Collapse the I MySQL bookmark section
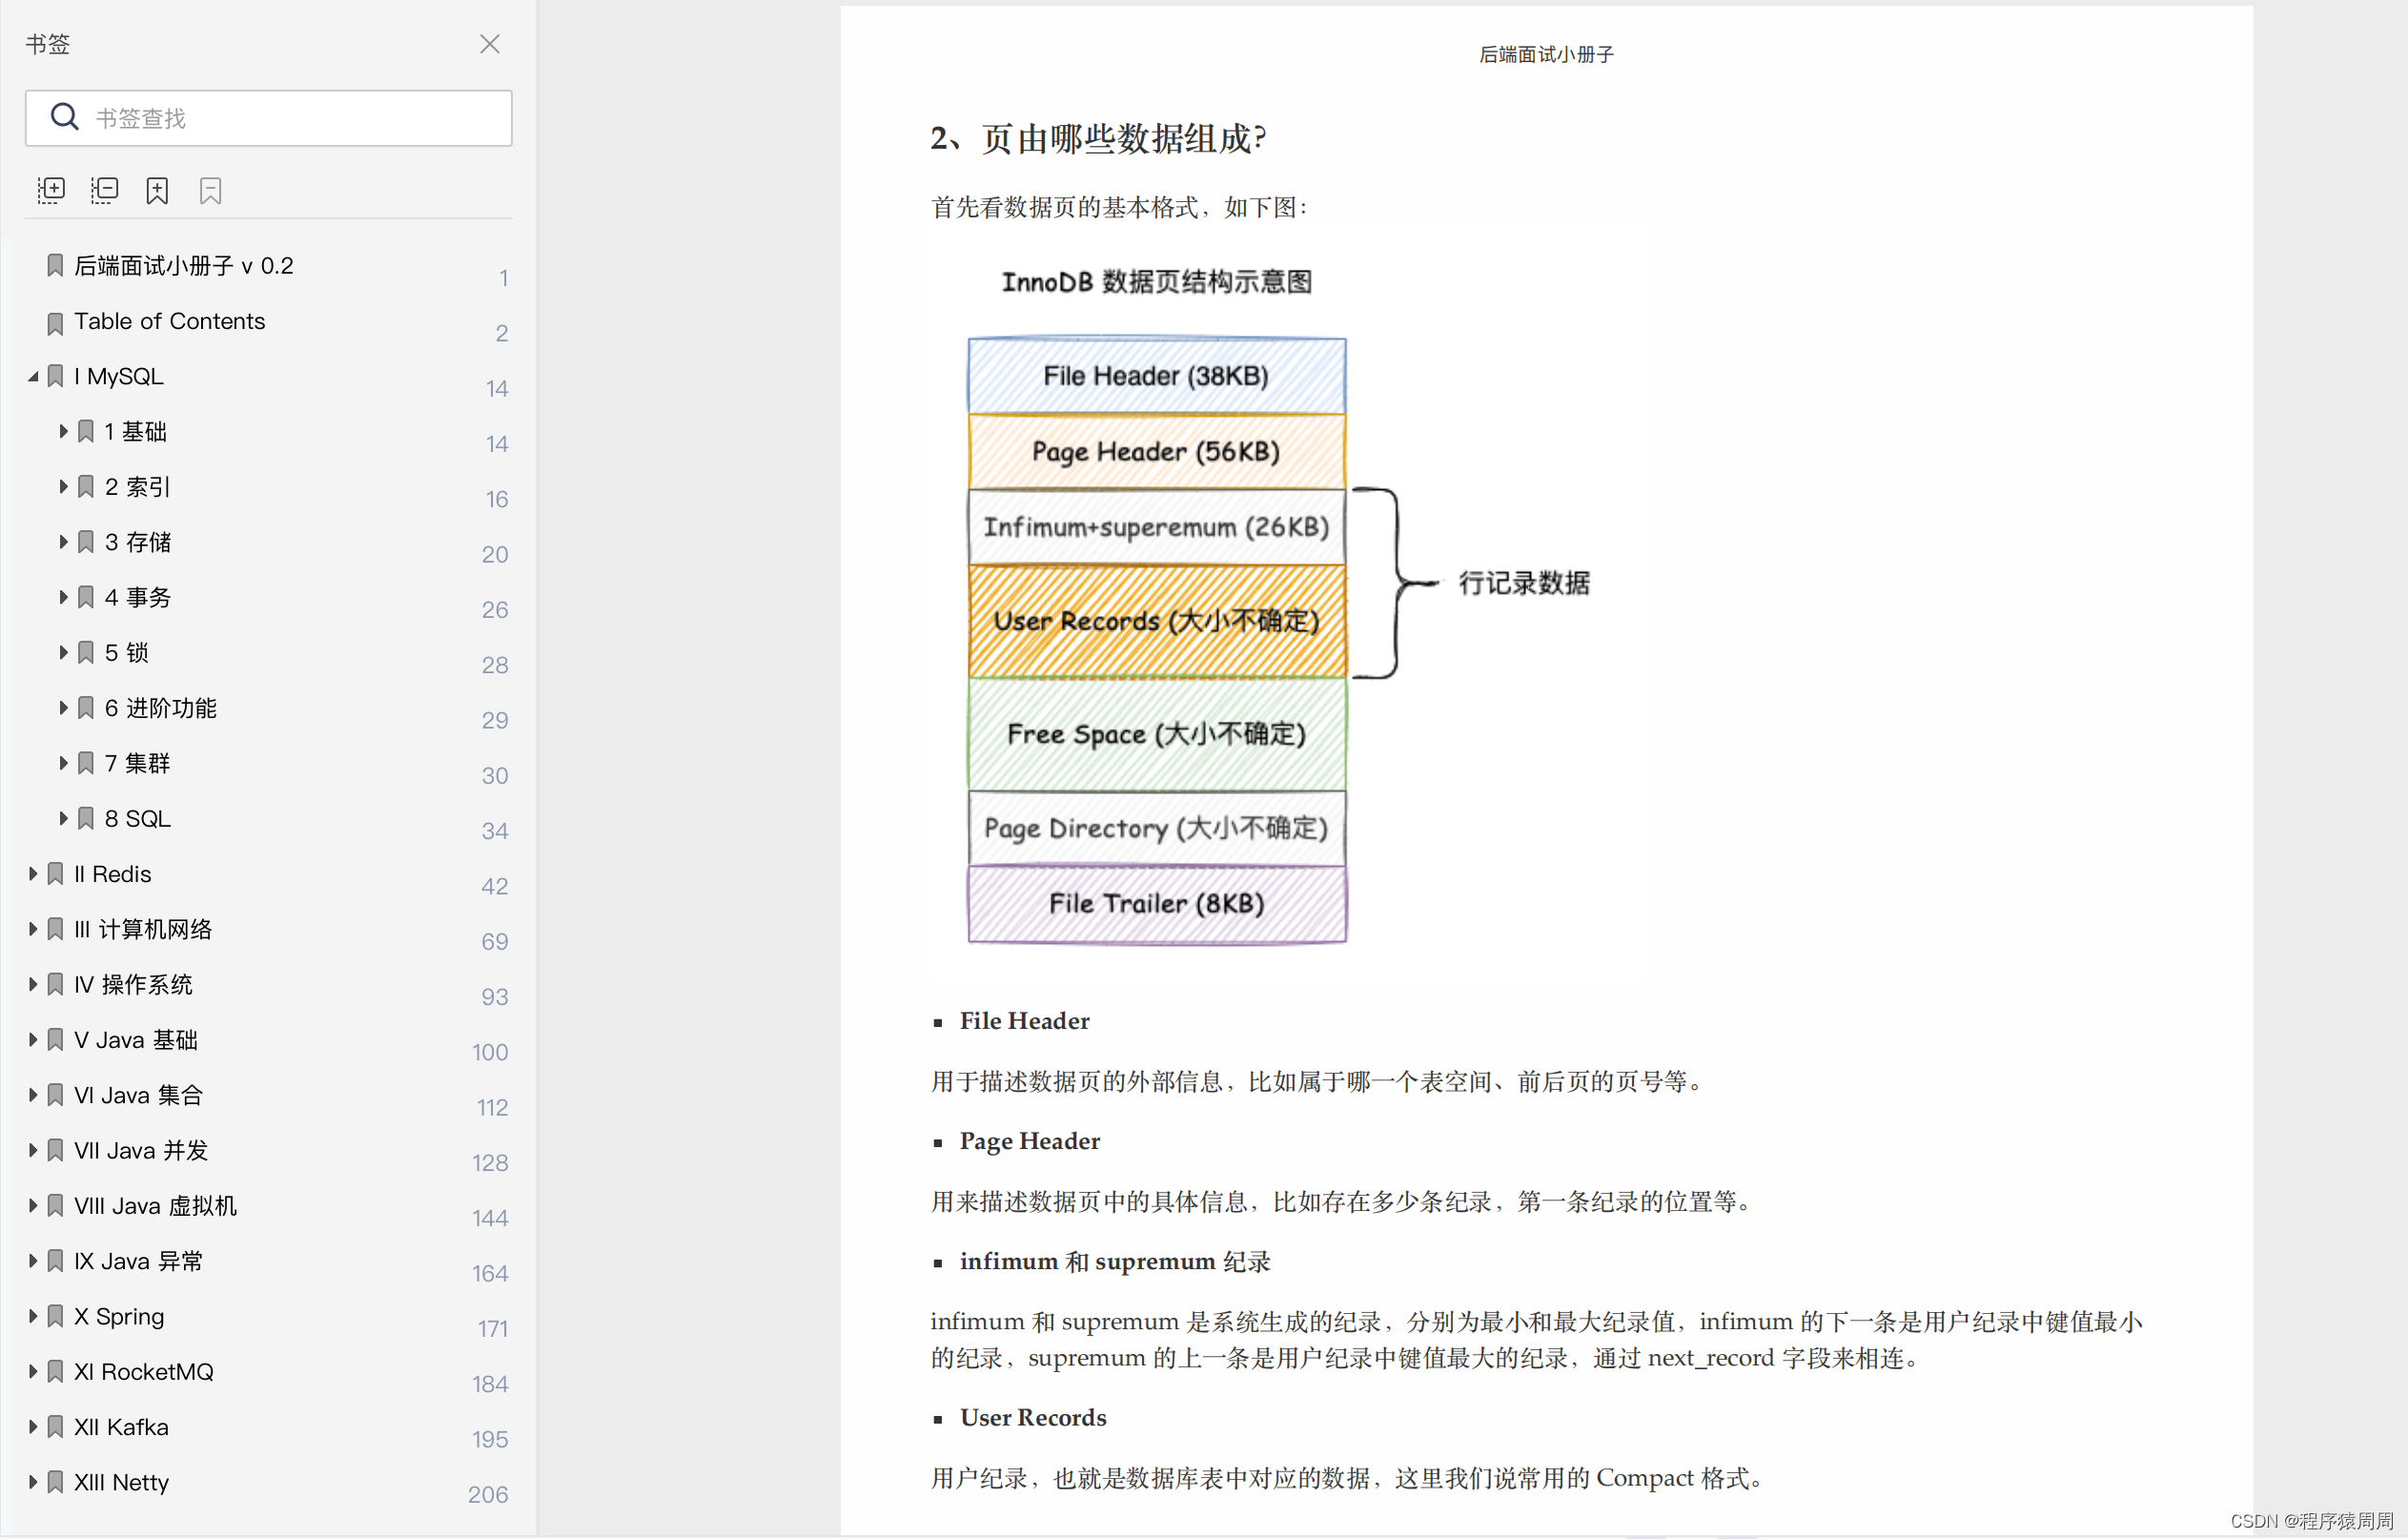2408x1539 pixels. 33,377
